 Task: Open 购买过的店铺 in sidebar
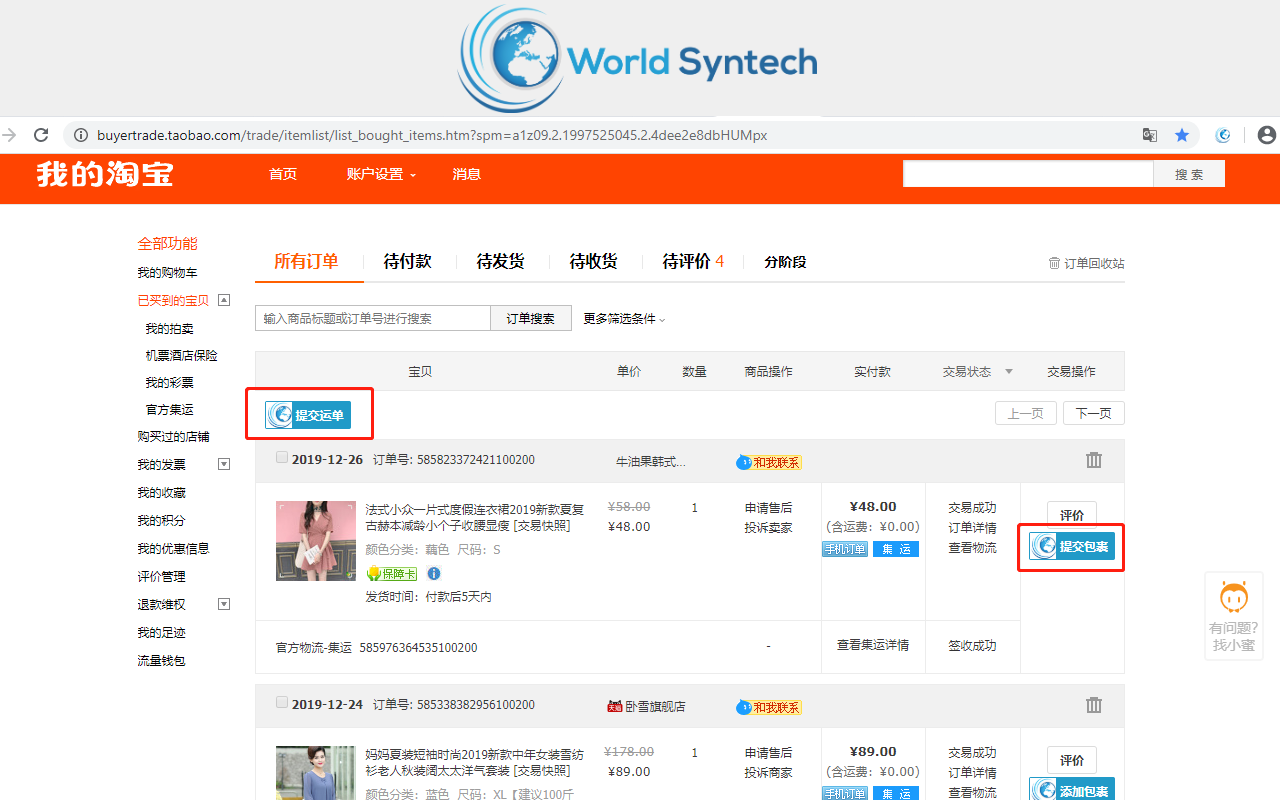click(173, 437)
